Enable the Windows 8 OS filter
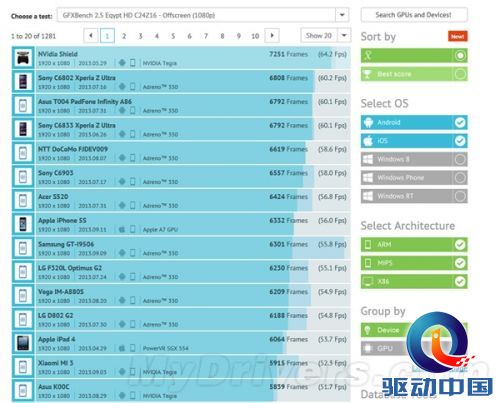The height and width of the screenshot is (403, 500). pos(460,159)
